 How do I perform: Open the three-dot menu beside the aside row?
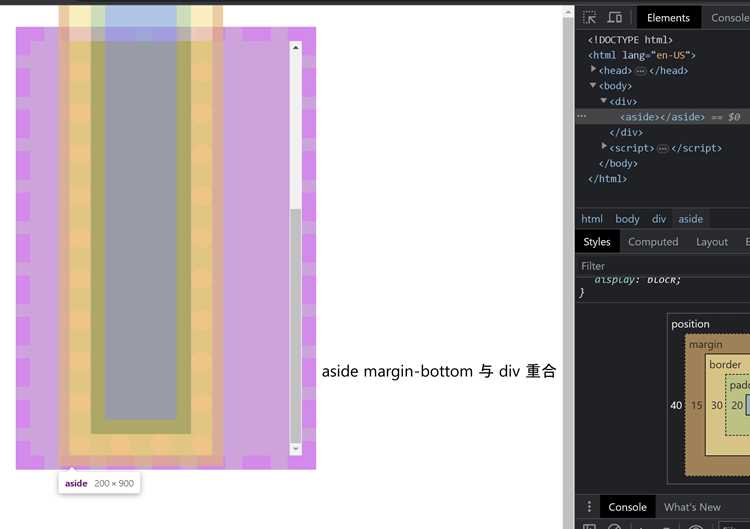[582, 116]
